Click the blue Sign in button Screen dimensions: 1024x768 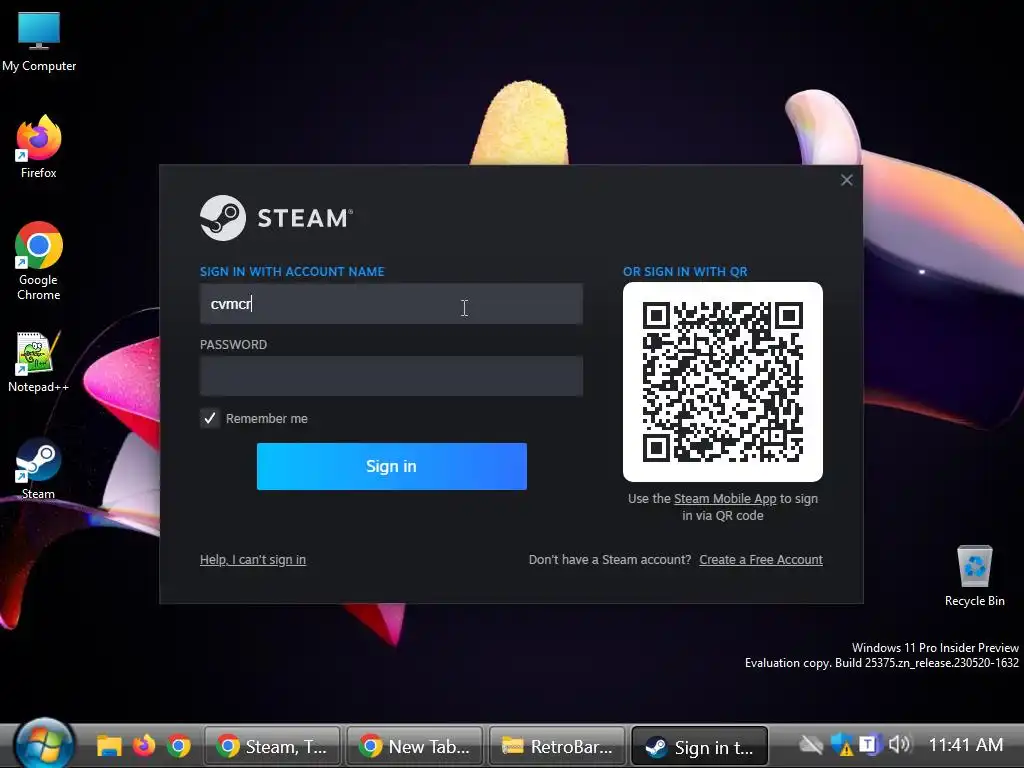pyautogui.click(x=392, y=466)
